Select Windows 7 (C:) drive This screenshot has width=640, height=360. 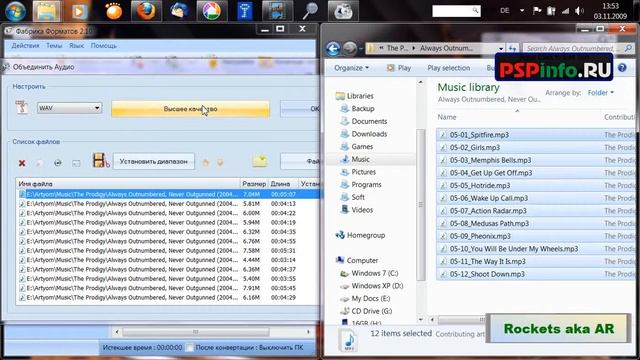(x=375, y=273)
